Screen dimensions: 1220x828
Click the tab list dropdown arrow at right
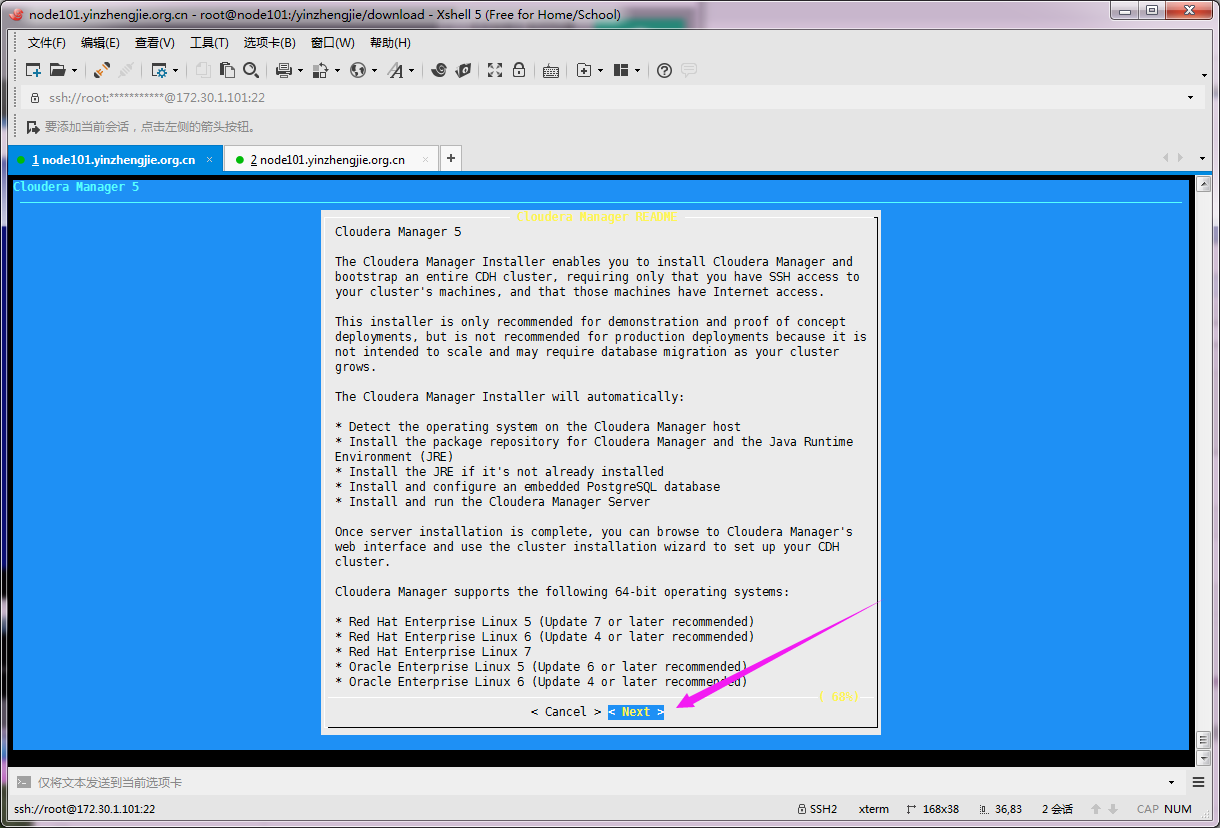[x=1201, y=158]
